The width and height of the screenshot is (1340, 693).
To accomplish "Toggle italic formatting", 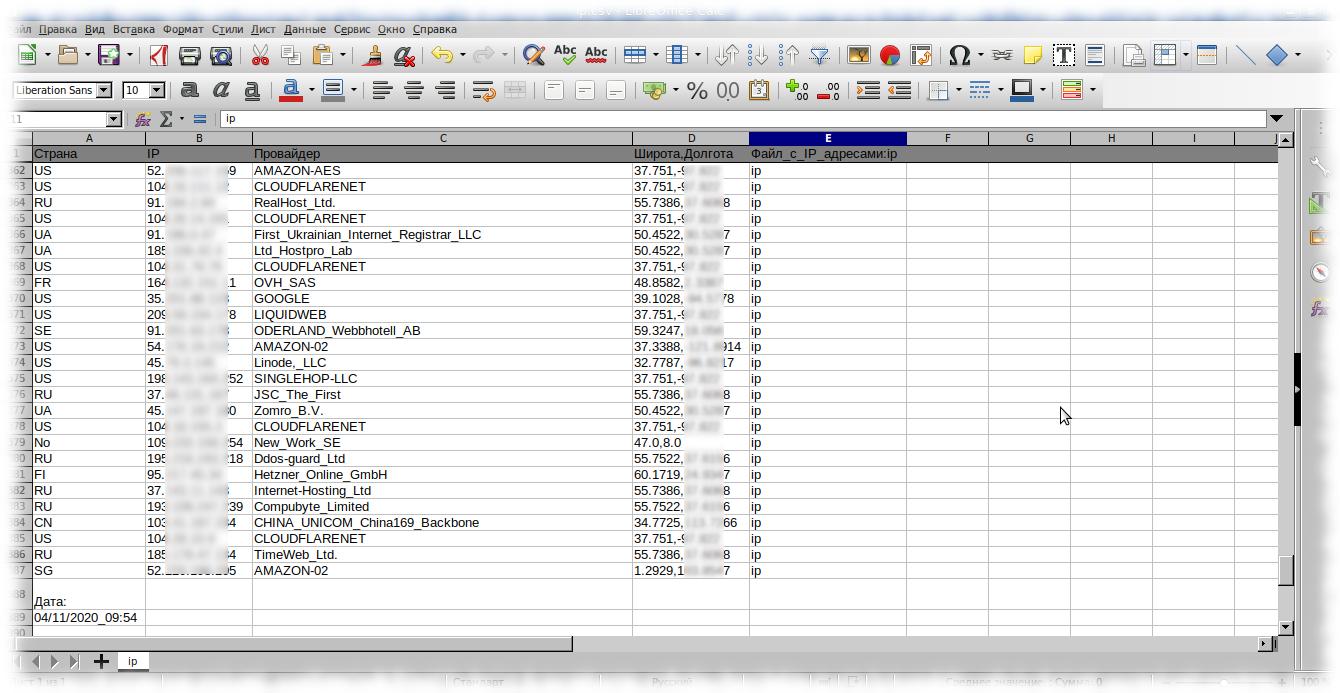I will tap(221, 90).
